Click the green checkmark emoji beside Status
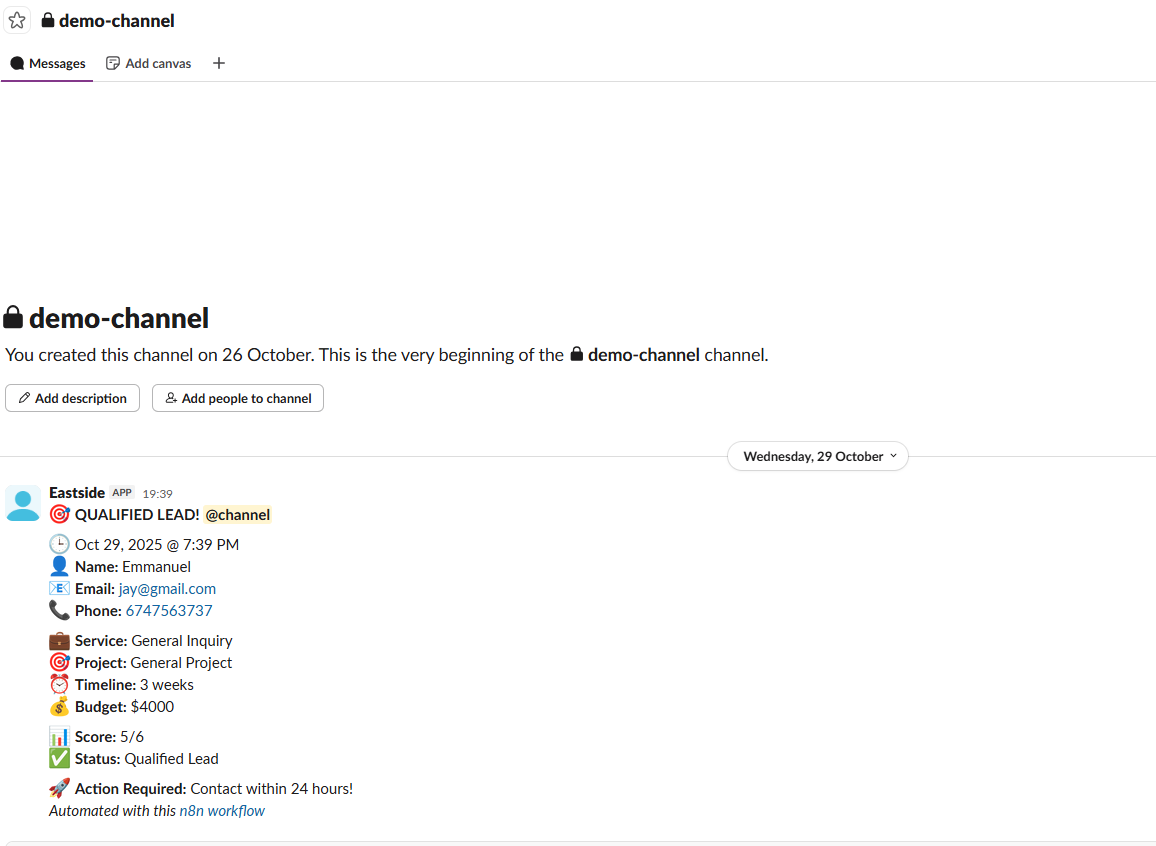 [x=59, y=759]
